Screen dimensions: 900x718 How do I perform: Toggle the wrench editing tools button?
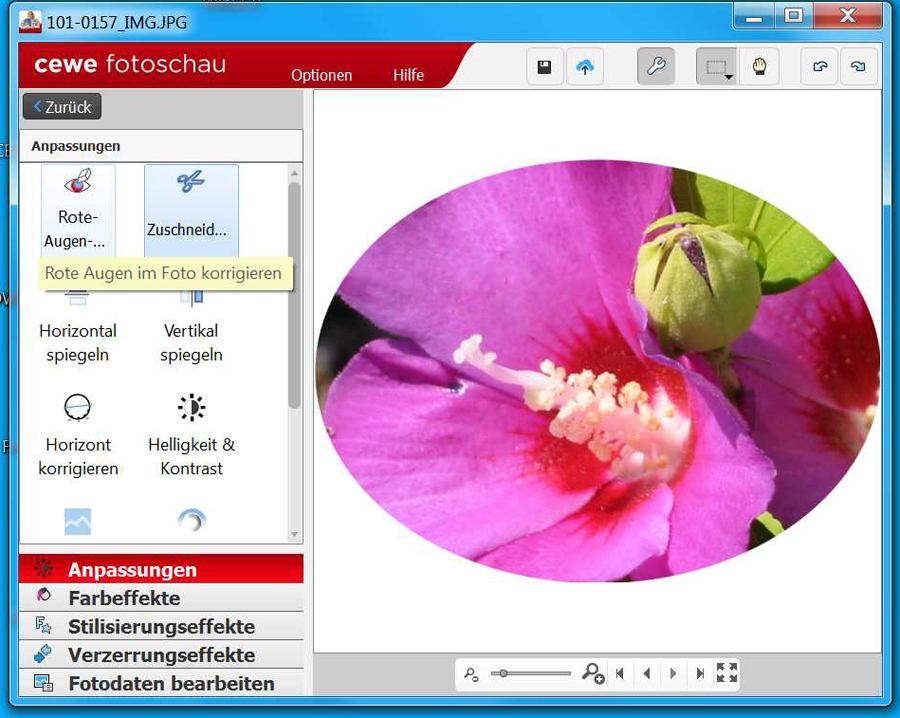tap(656, 67)
